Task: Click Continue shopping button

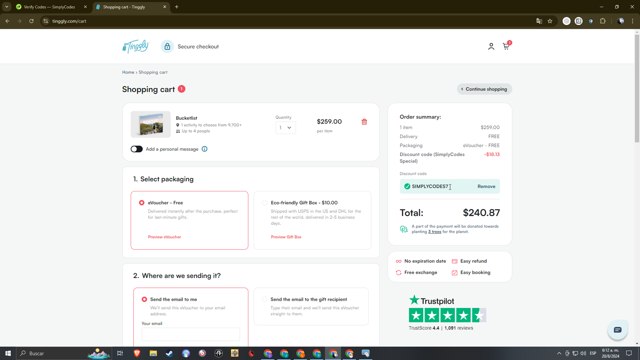Action: tap(484, 89)
